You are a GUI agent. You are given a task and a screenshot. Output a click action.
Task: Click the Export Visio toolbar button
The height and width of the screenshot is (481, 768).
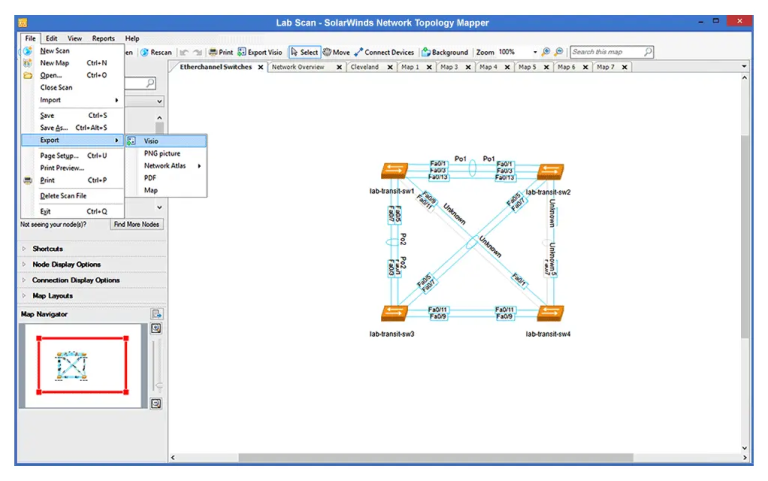coord(260,52)
